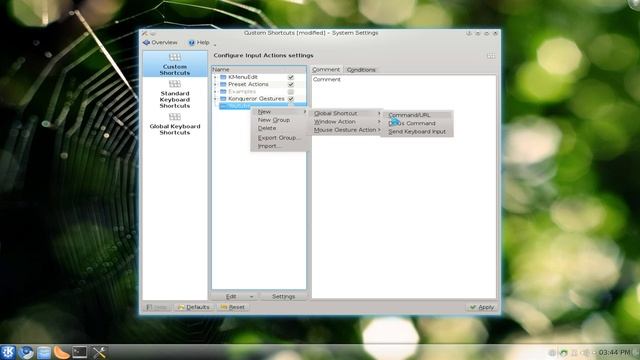Choose Import from context menu
Viewport: 640px width, 360px height.
click(280, 146)
